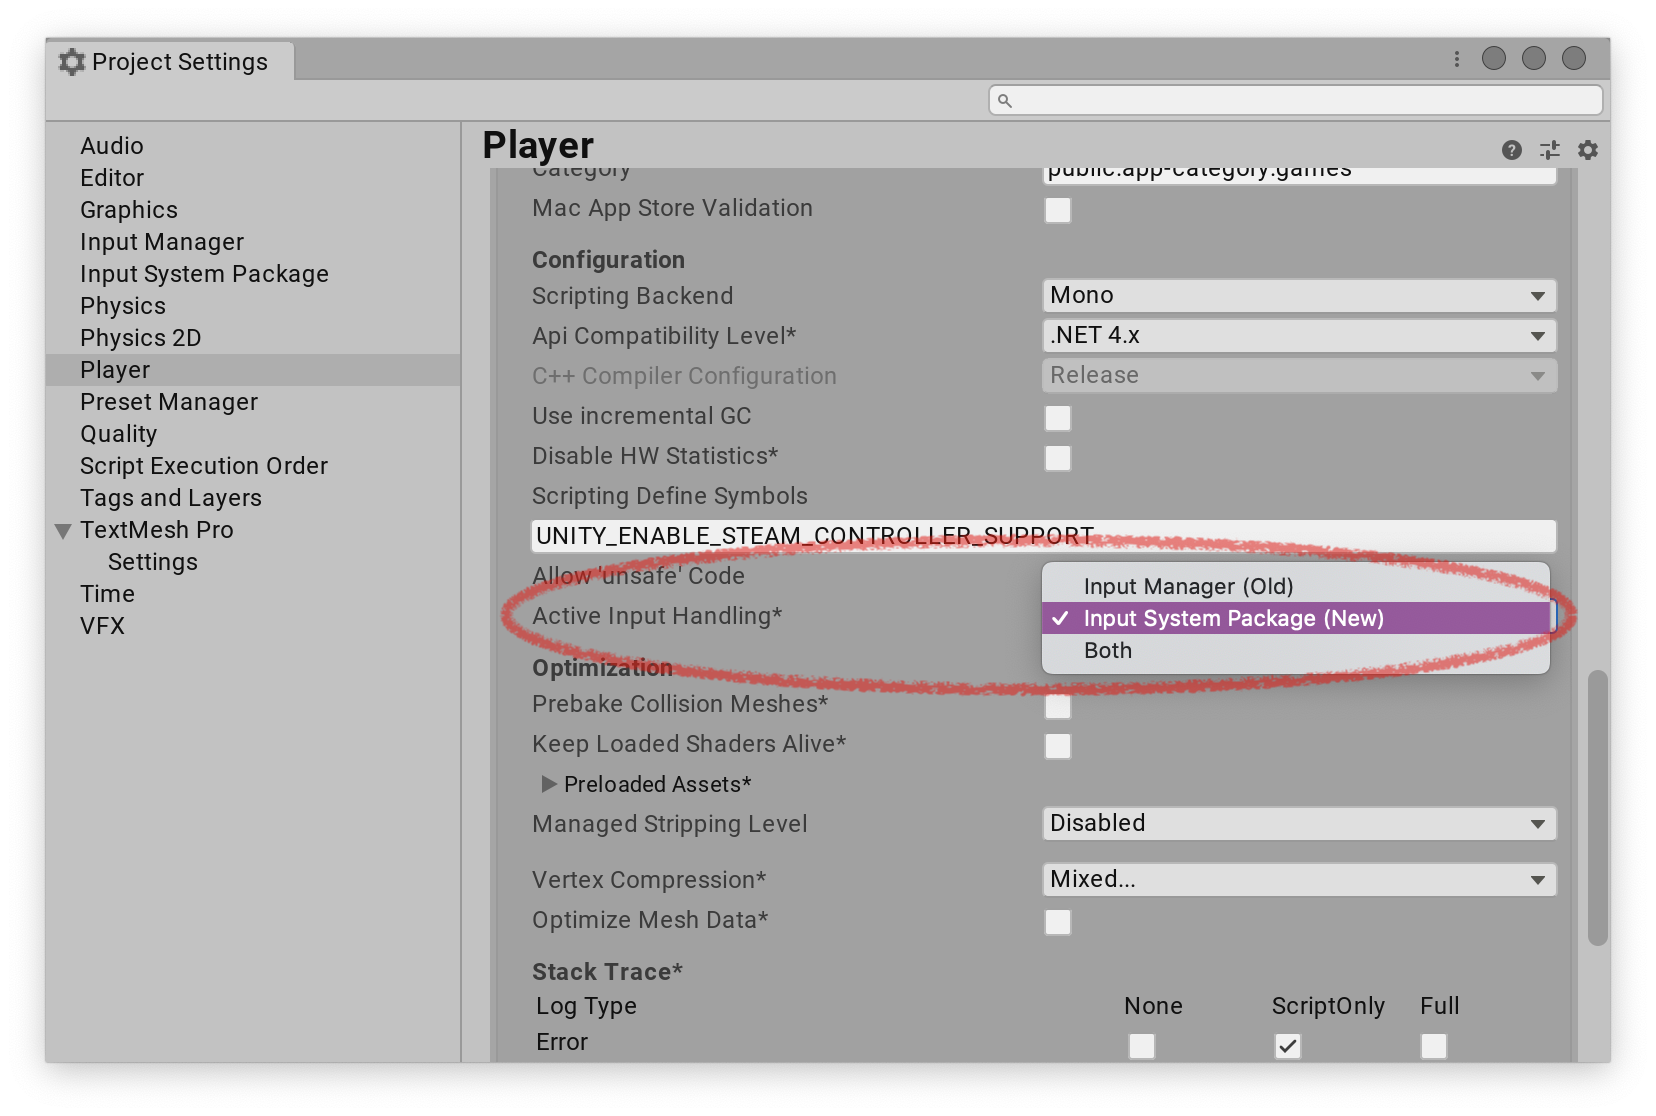This screenshot has height=1116, width=1656.
Task: Open the three-dot window options menu
Action: [x=1455, y=59]
